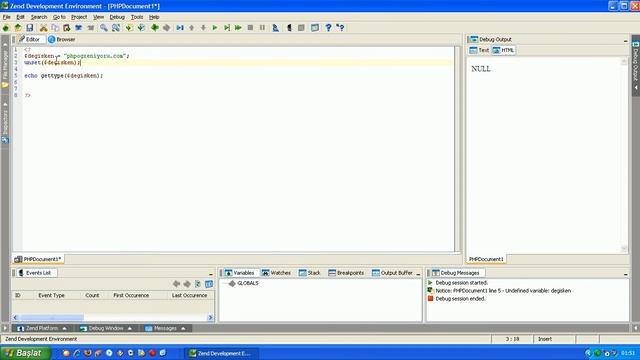Image resolution: width=640 pixels, height=360 pixels.
Task: Minimize the Debug Messages panel
Action: click(625, 274)
